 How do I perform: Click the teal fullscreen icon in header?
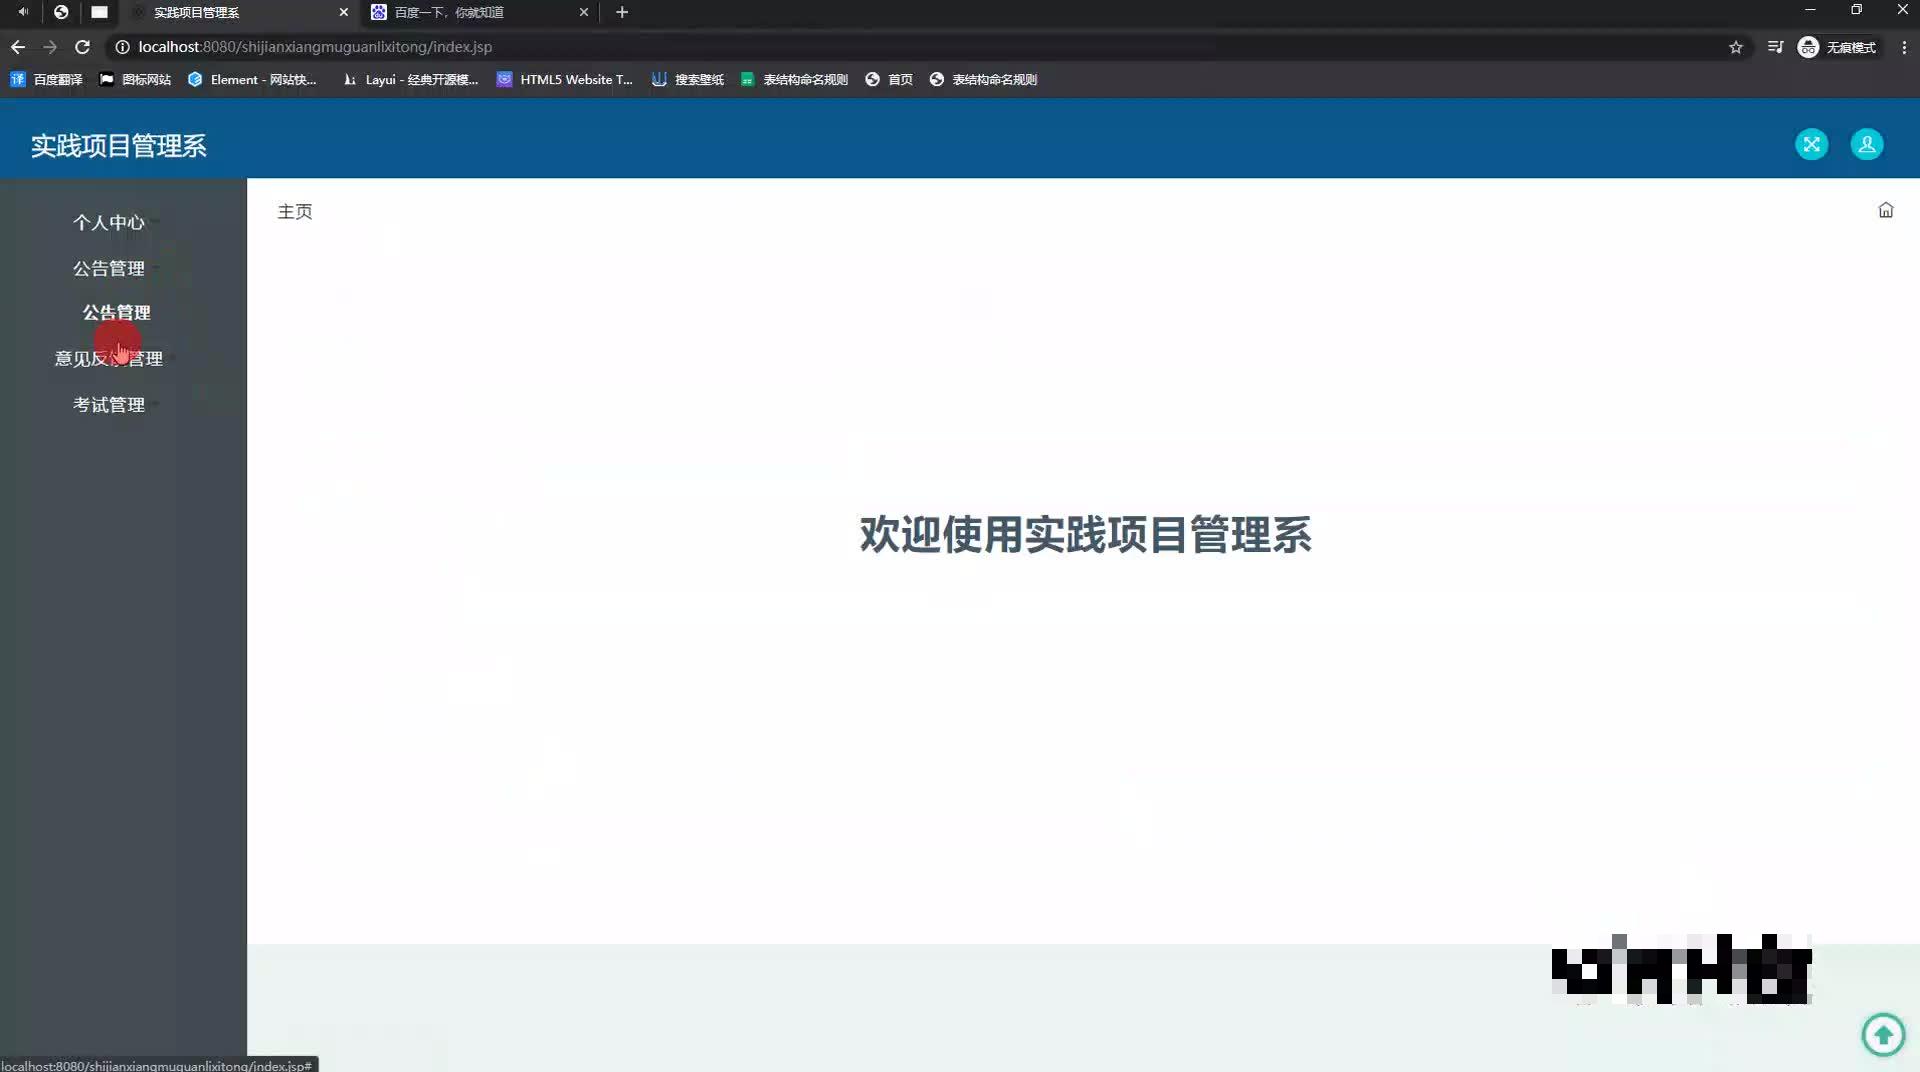[1812, 144]
